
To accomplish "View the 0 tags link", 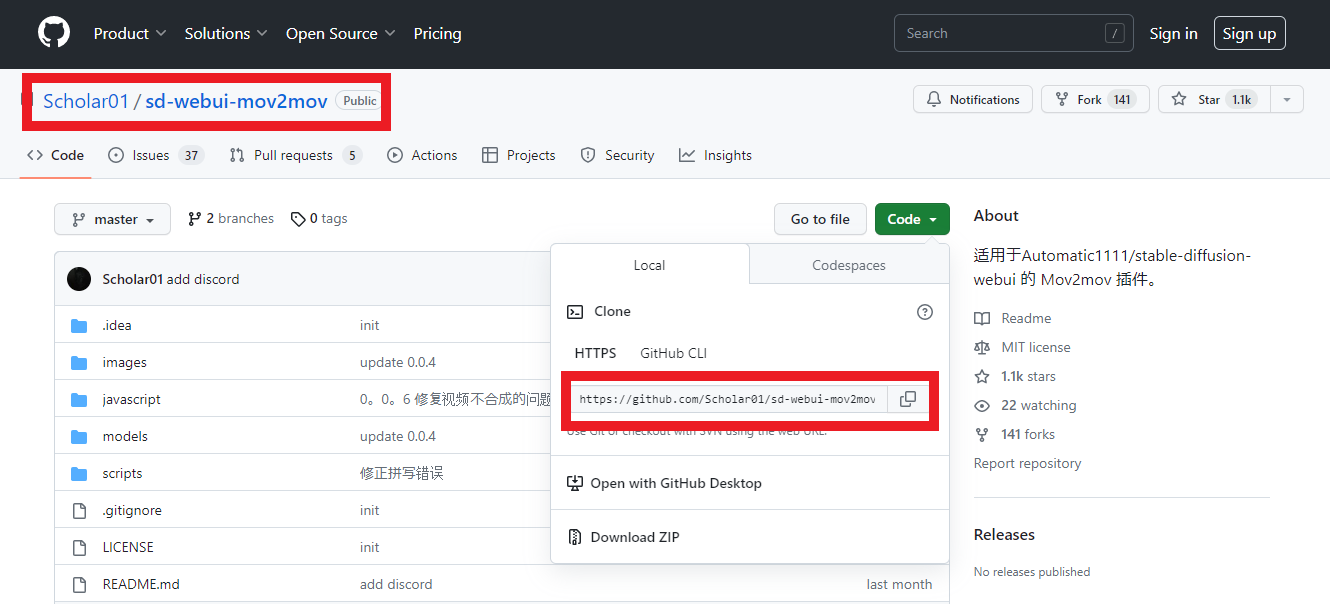I will 319,218.
